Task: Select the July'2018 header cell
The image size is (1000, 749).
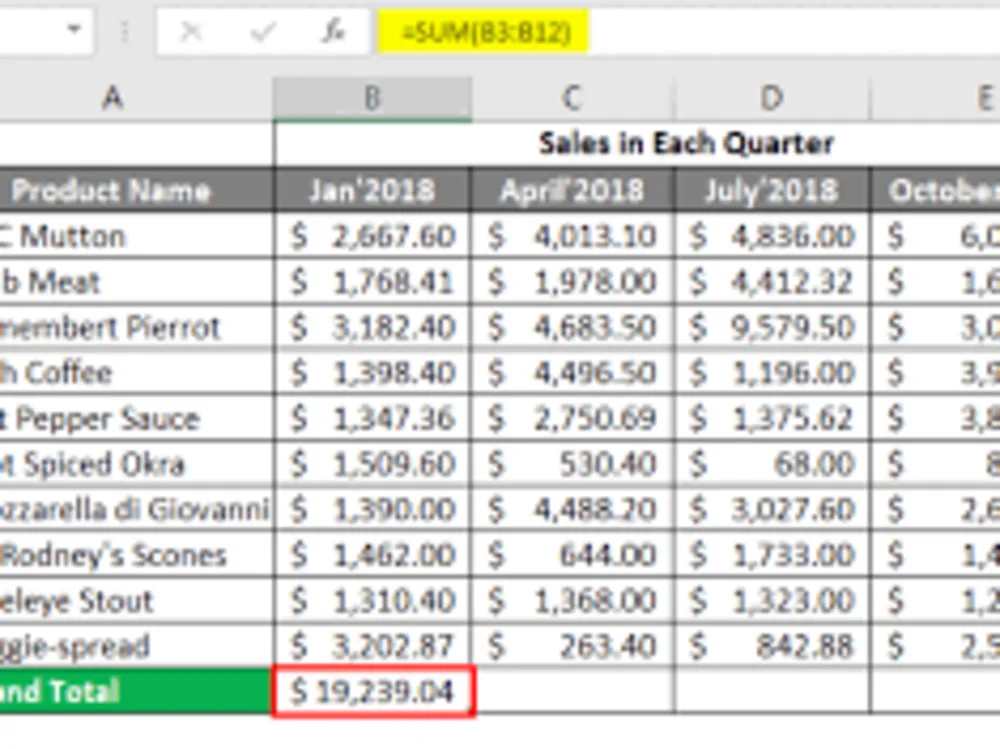Action: pos(771,190)
